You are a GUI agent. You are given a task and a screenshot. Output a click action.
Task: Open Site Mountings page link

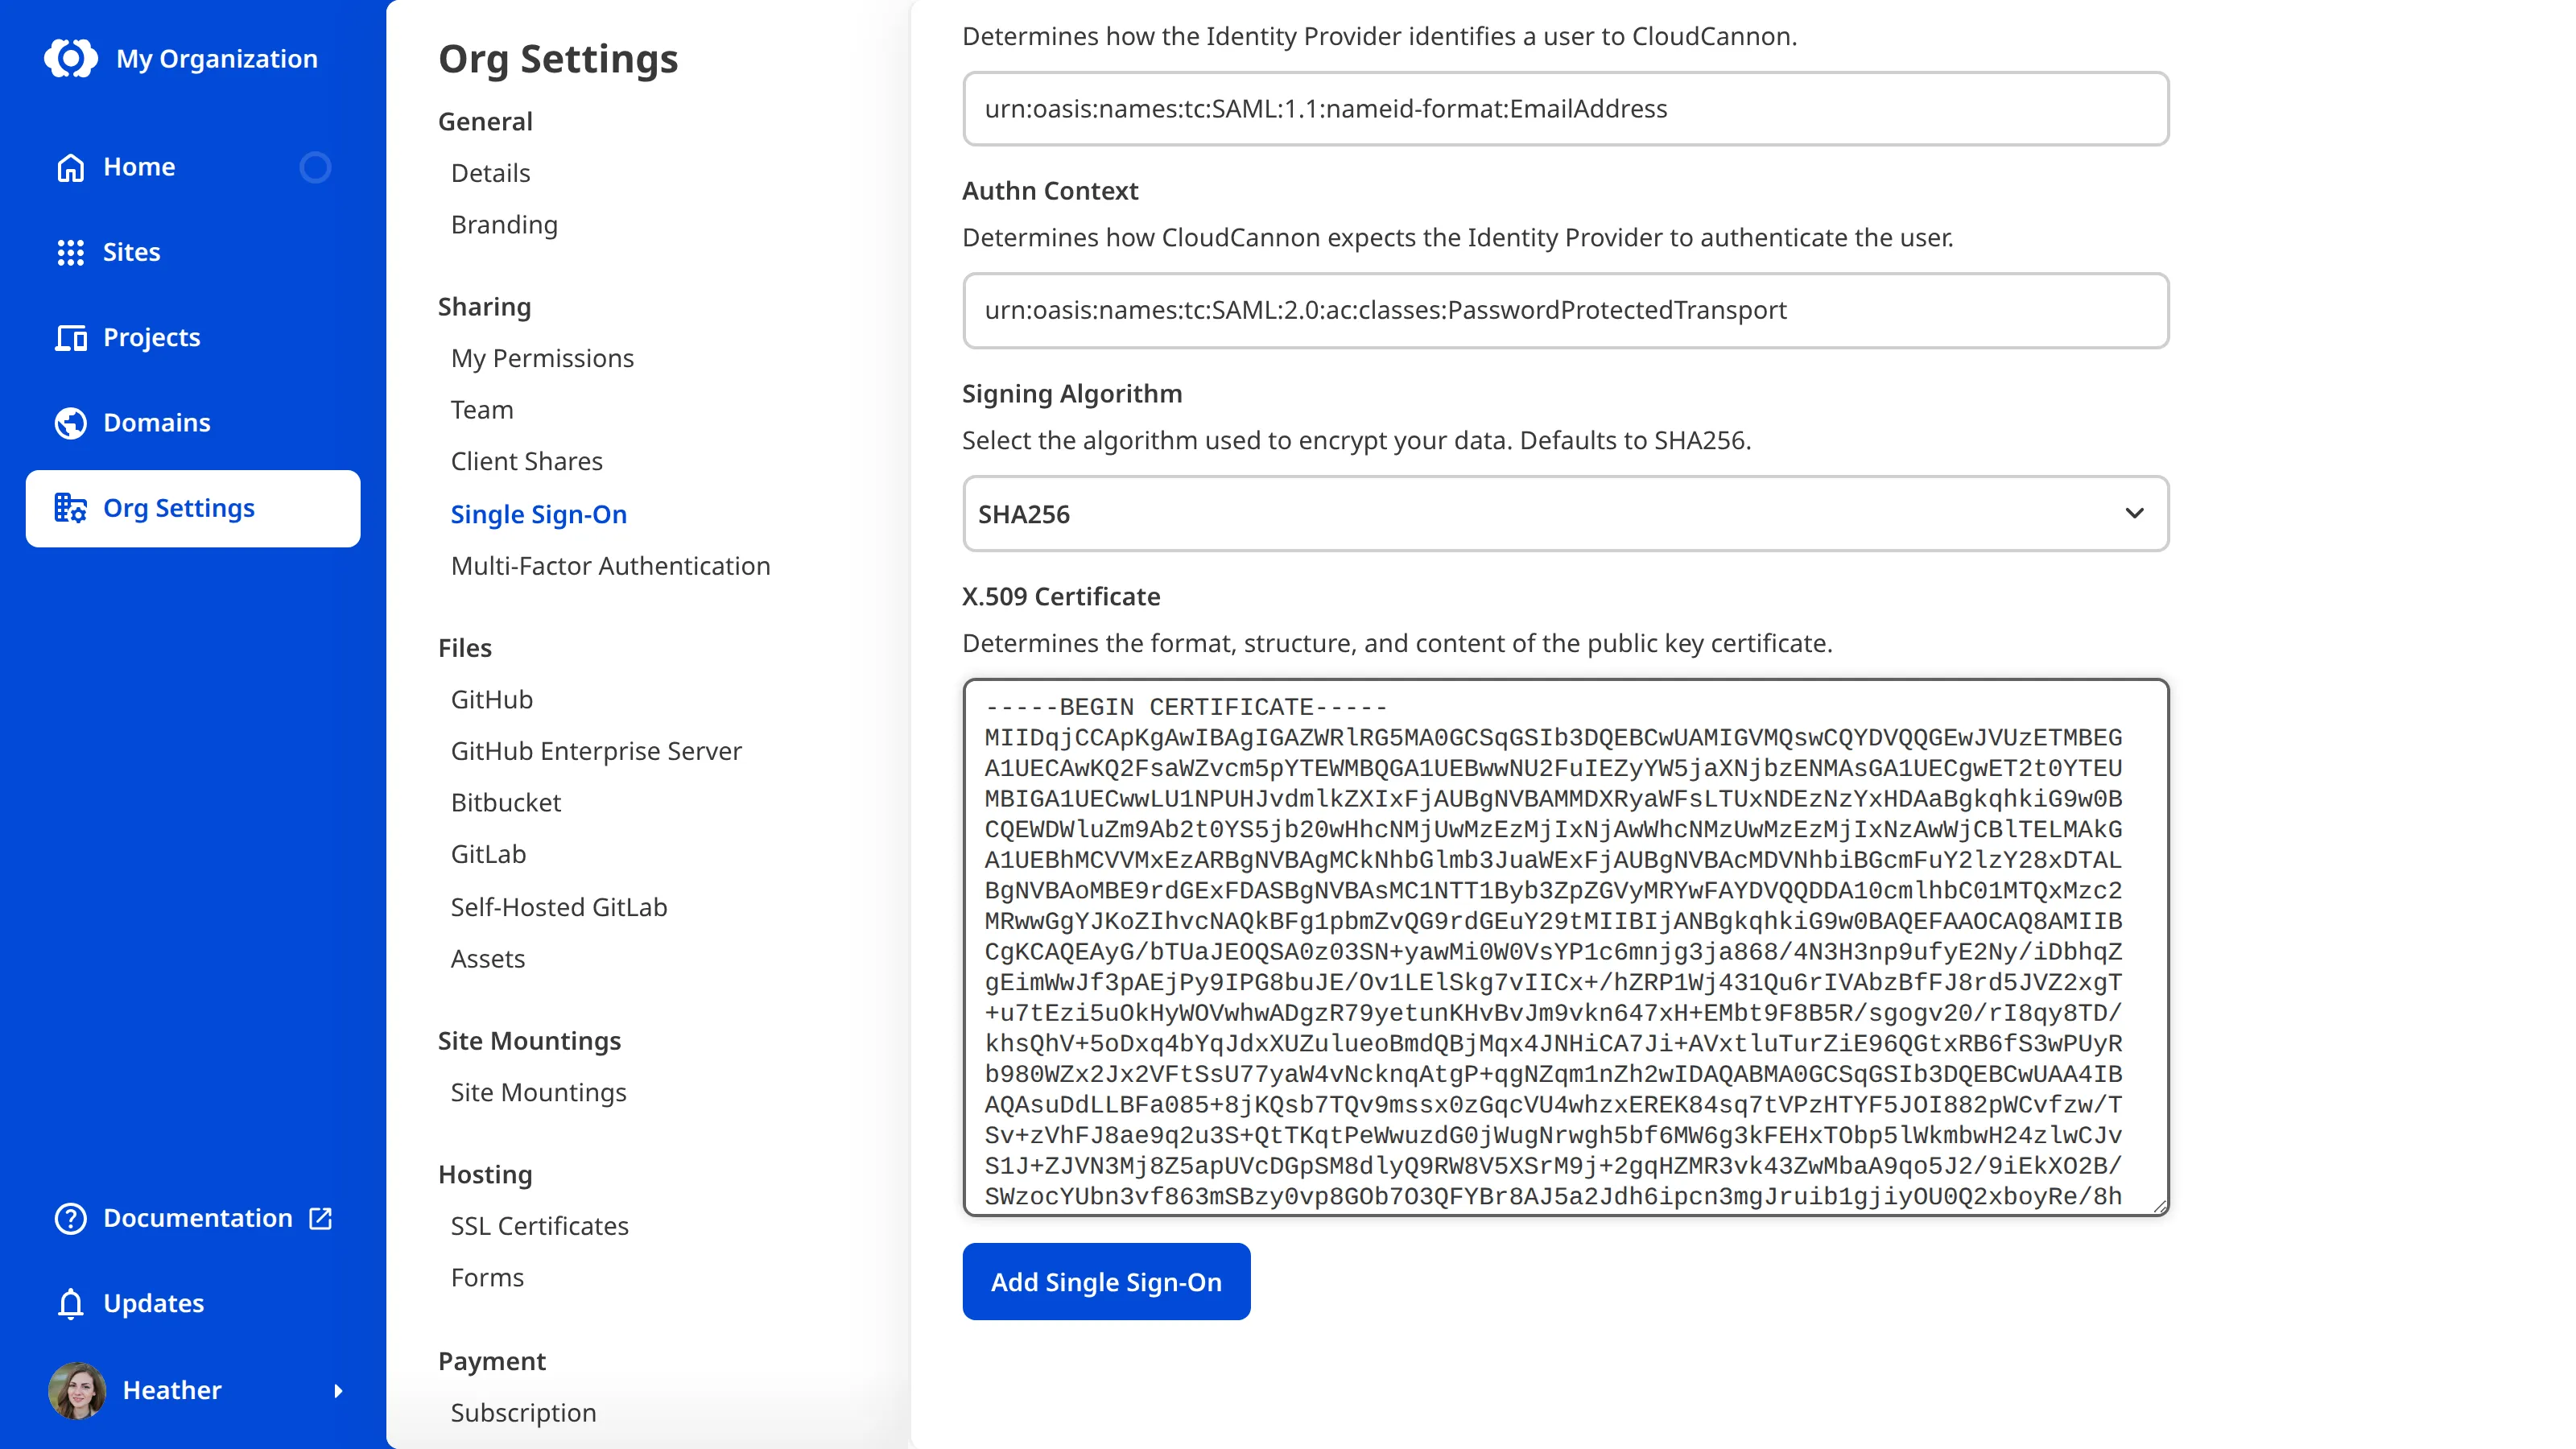[x=539, y=1092]
